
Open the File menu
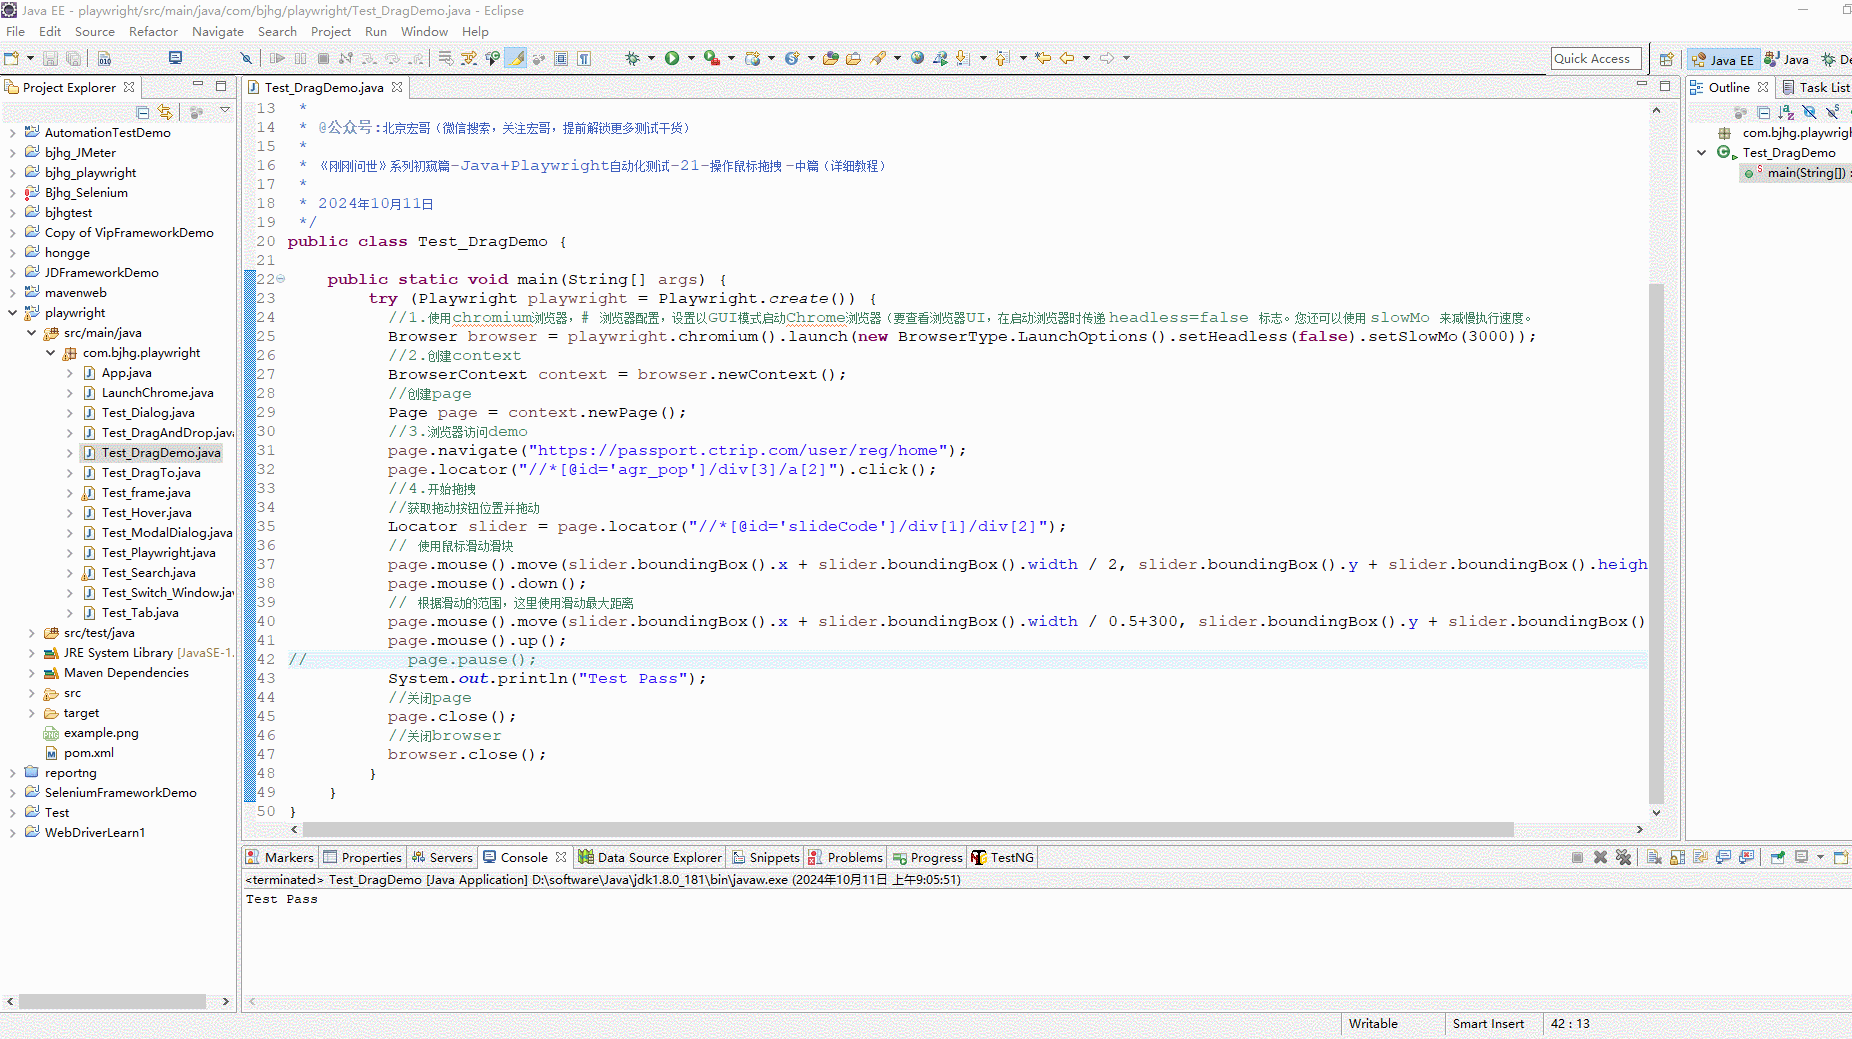pyautogui.click(x=15, y=31)
